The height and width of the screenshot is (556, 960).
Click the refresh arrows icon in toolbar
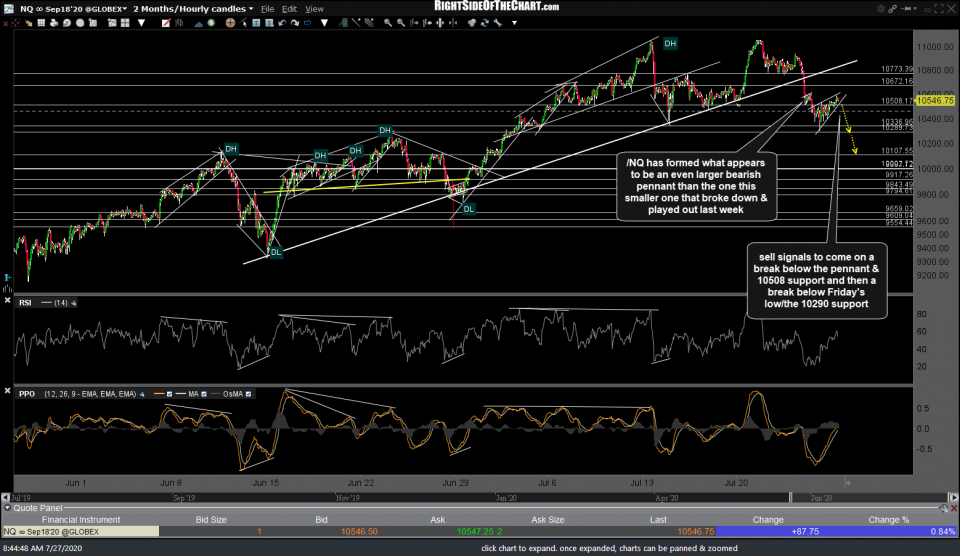(x=485, y=23)
